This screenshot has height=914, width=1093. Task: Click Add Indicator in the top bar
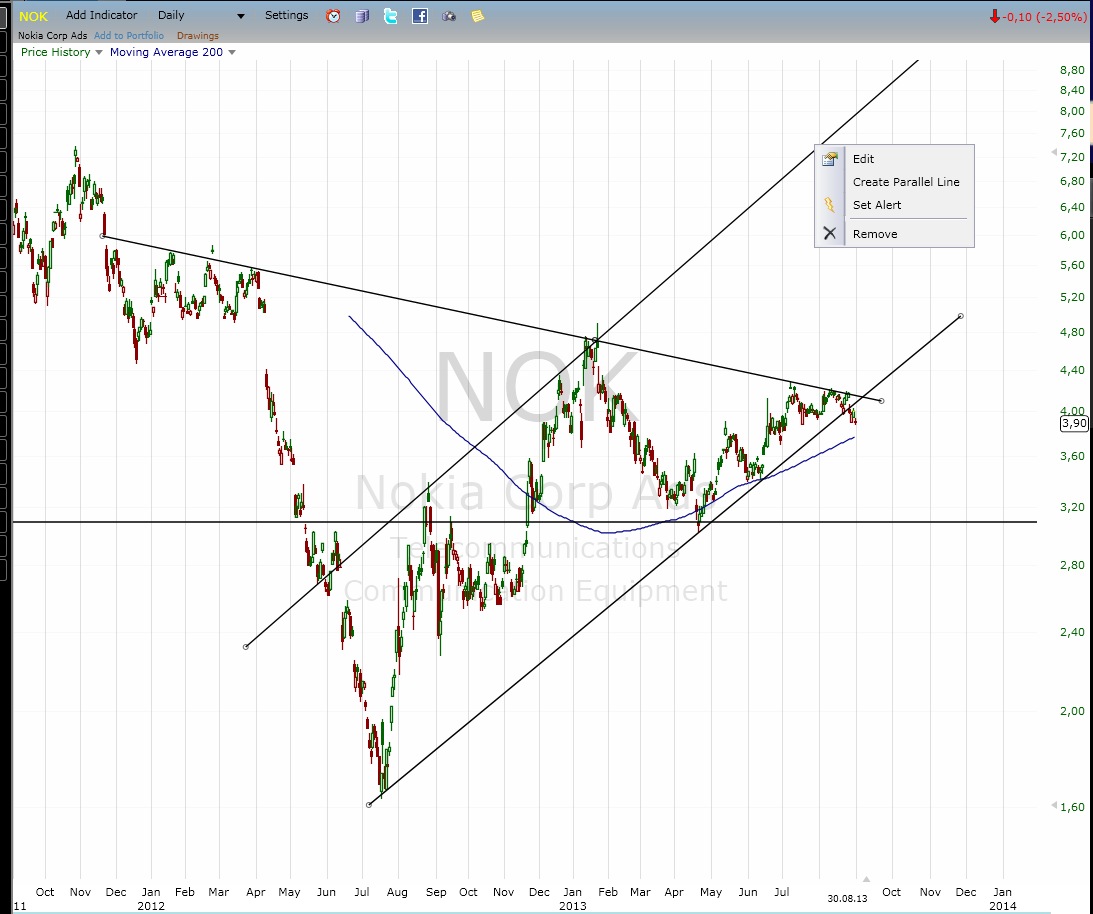101,15
